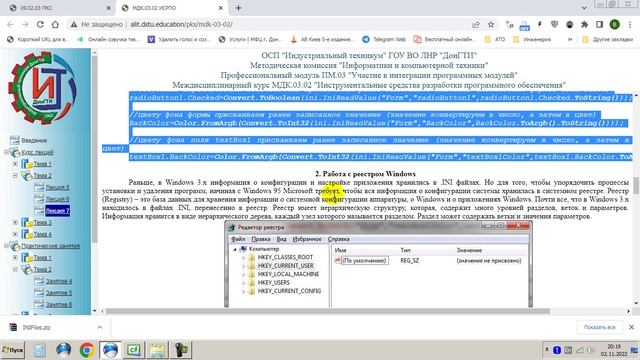
Task: Open Файл menu in registry editor image
Action: point(238,239)
